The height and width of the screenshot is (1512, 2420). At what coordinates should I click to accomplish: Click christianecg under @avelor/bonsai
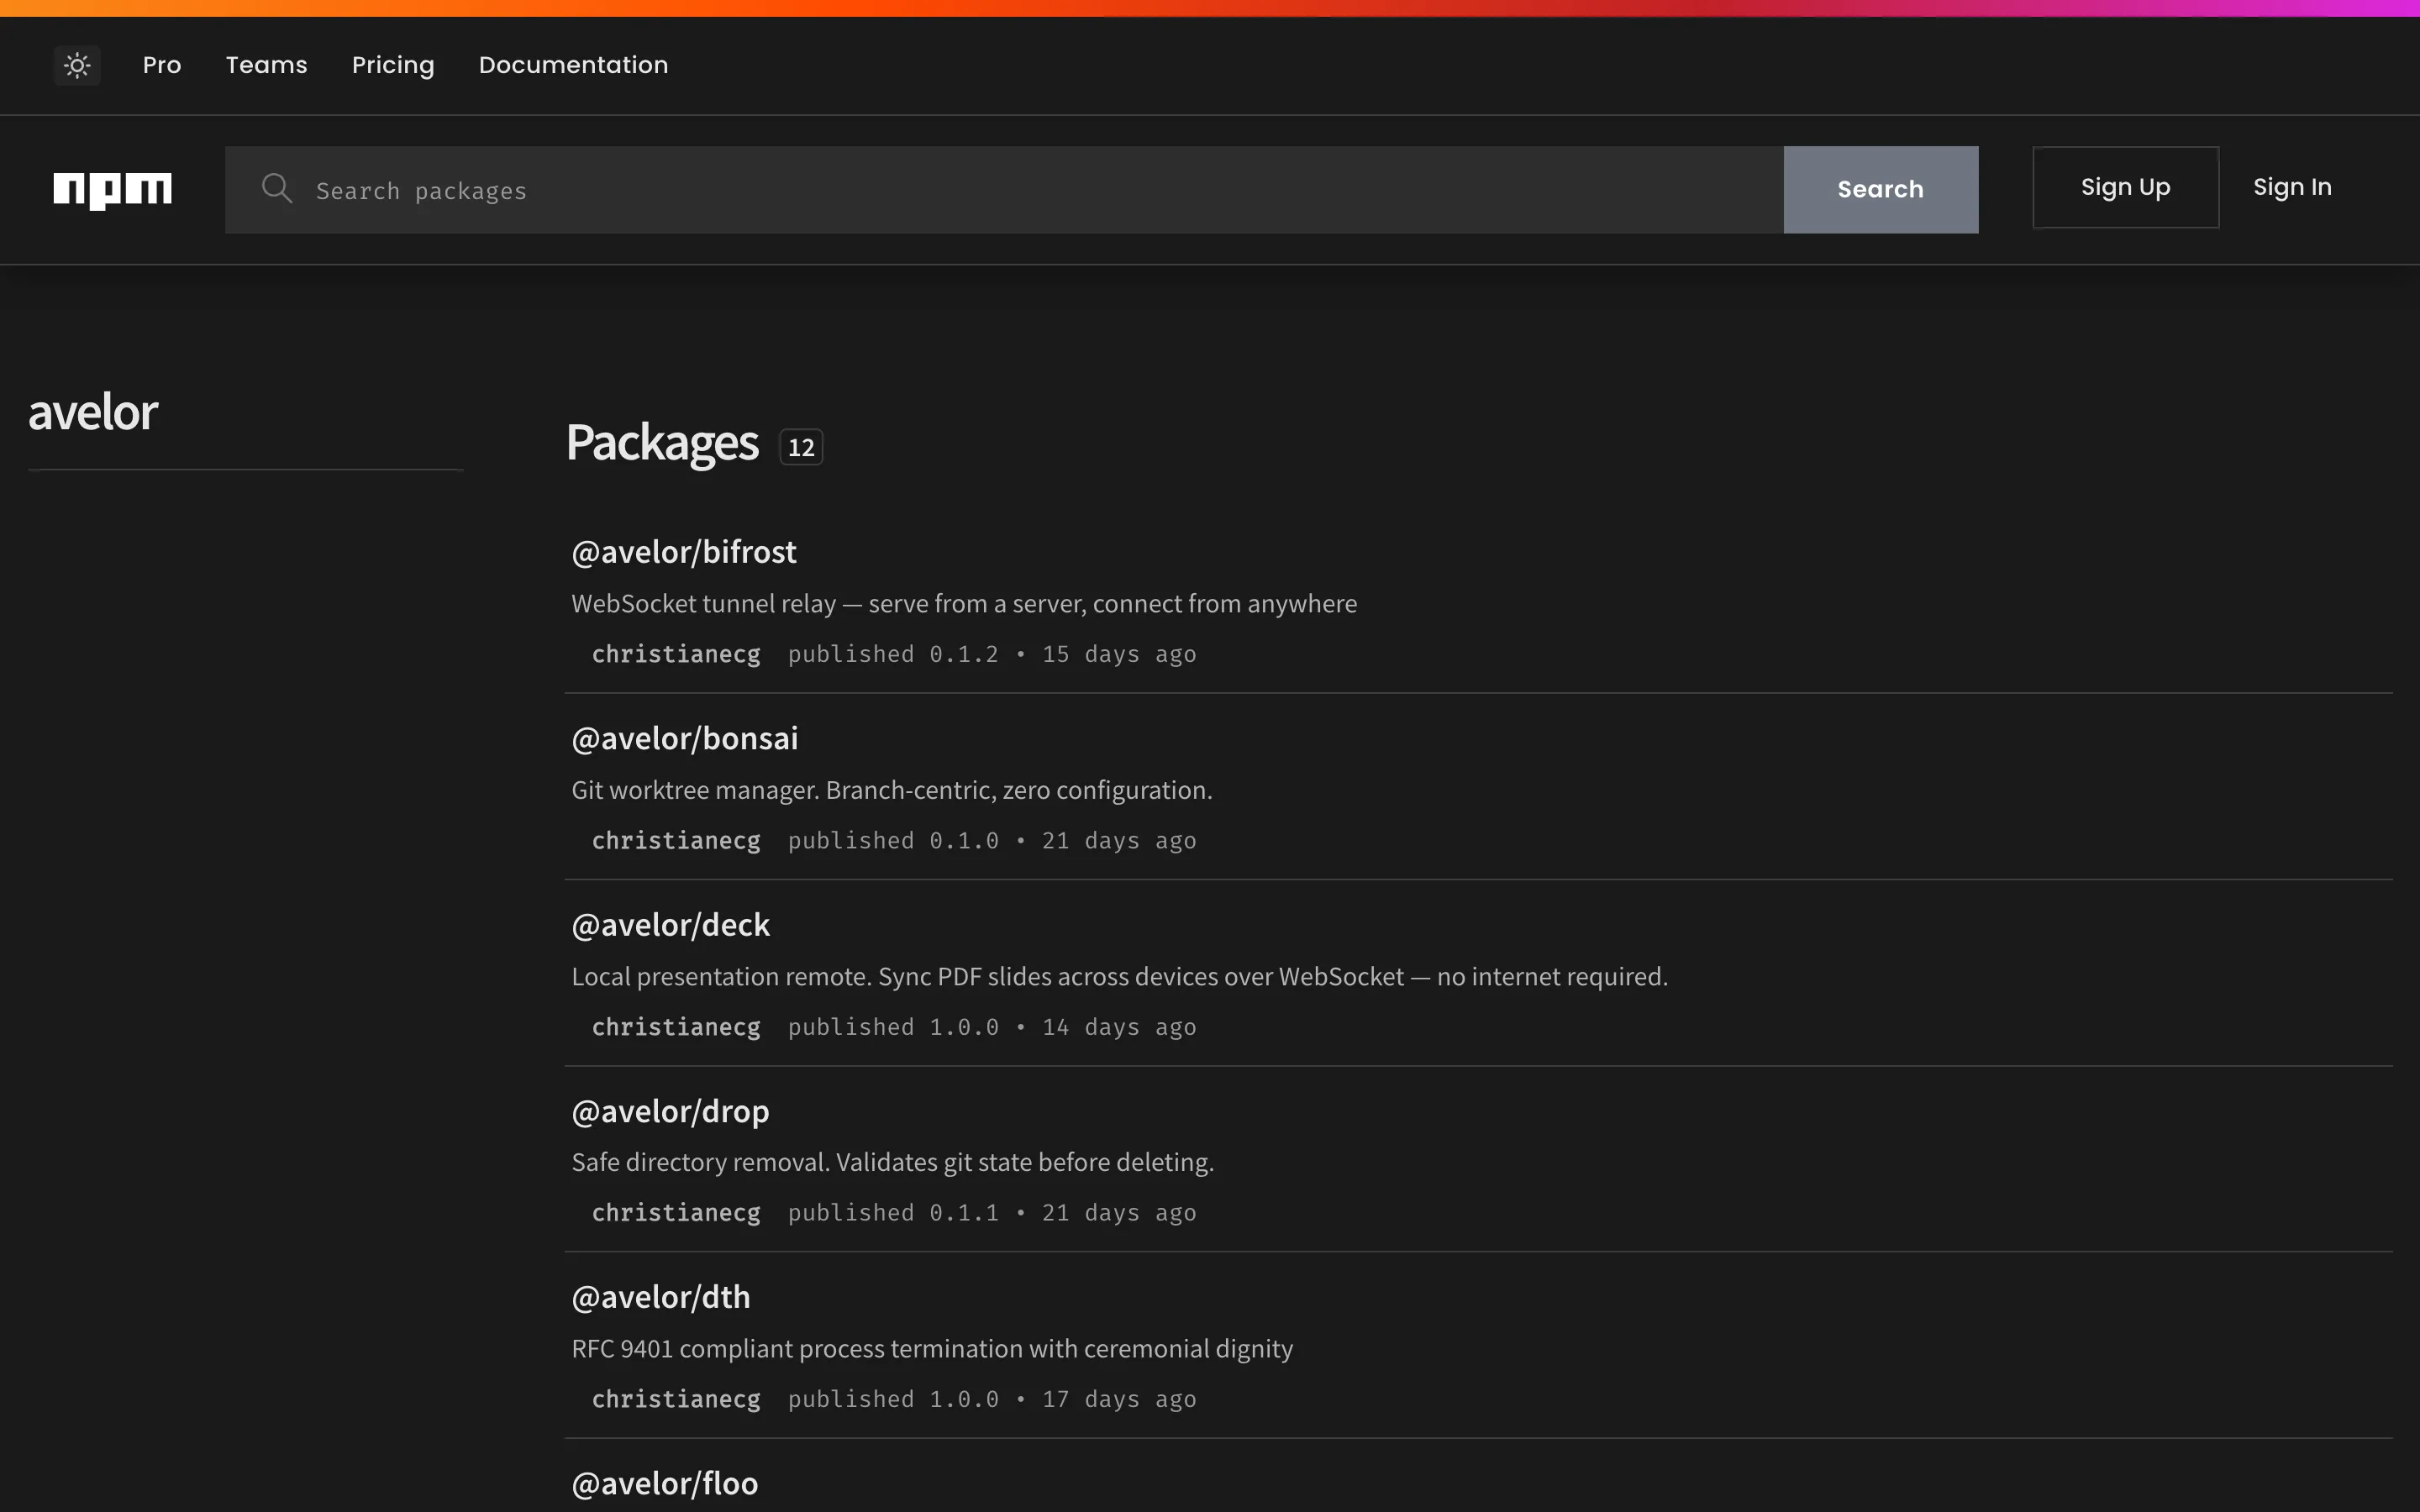click(676, 841)
